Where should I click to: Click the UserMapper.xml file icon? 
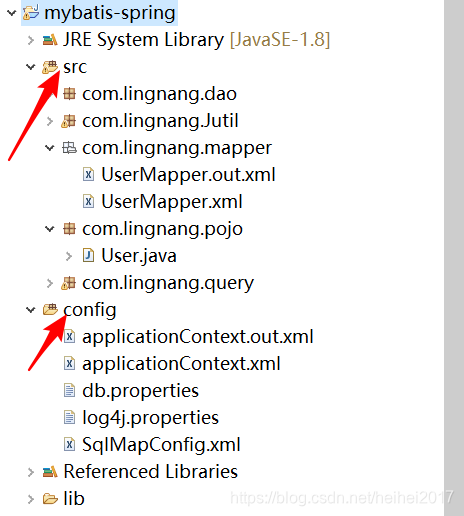88,202
